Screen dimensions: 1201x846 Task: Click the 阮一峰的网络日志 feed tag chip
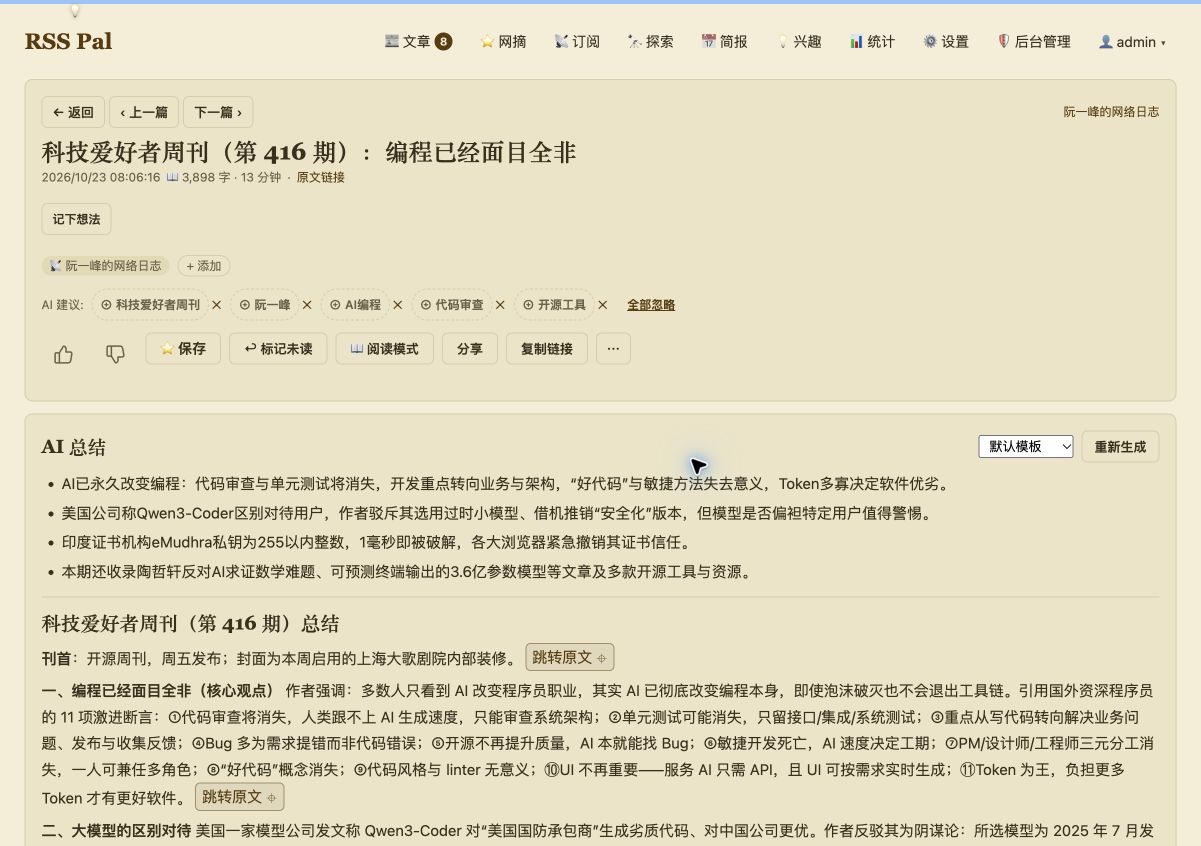105,266
